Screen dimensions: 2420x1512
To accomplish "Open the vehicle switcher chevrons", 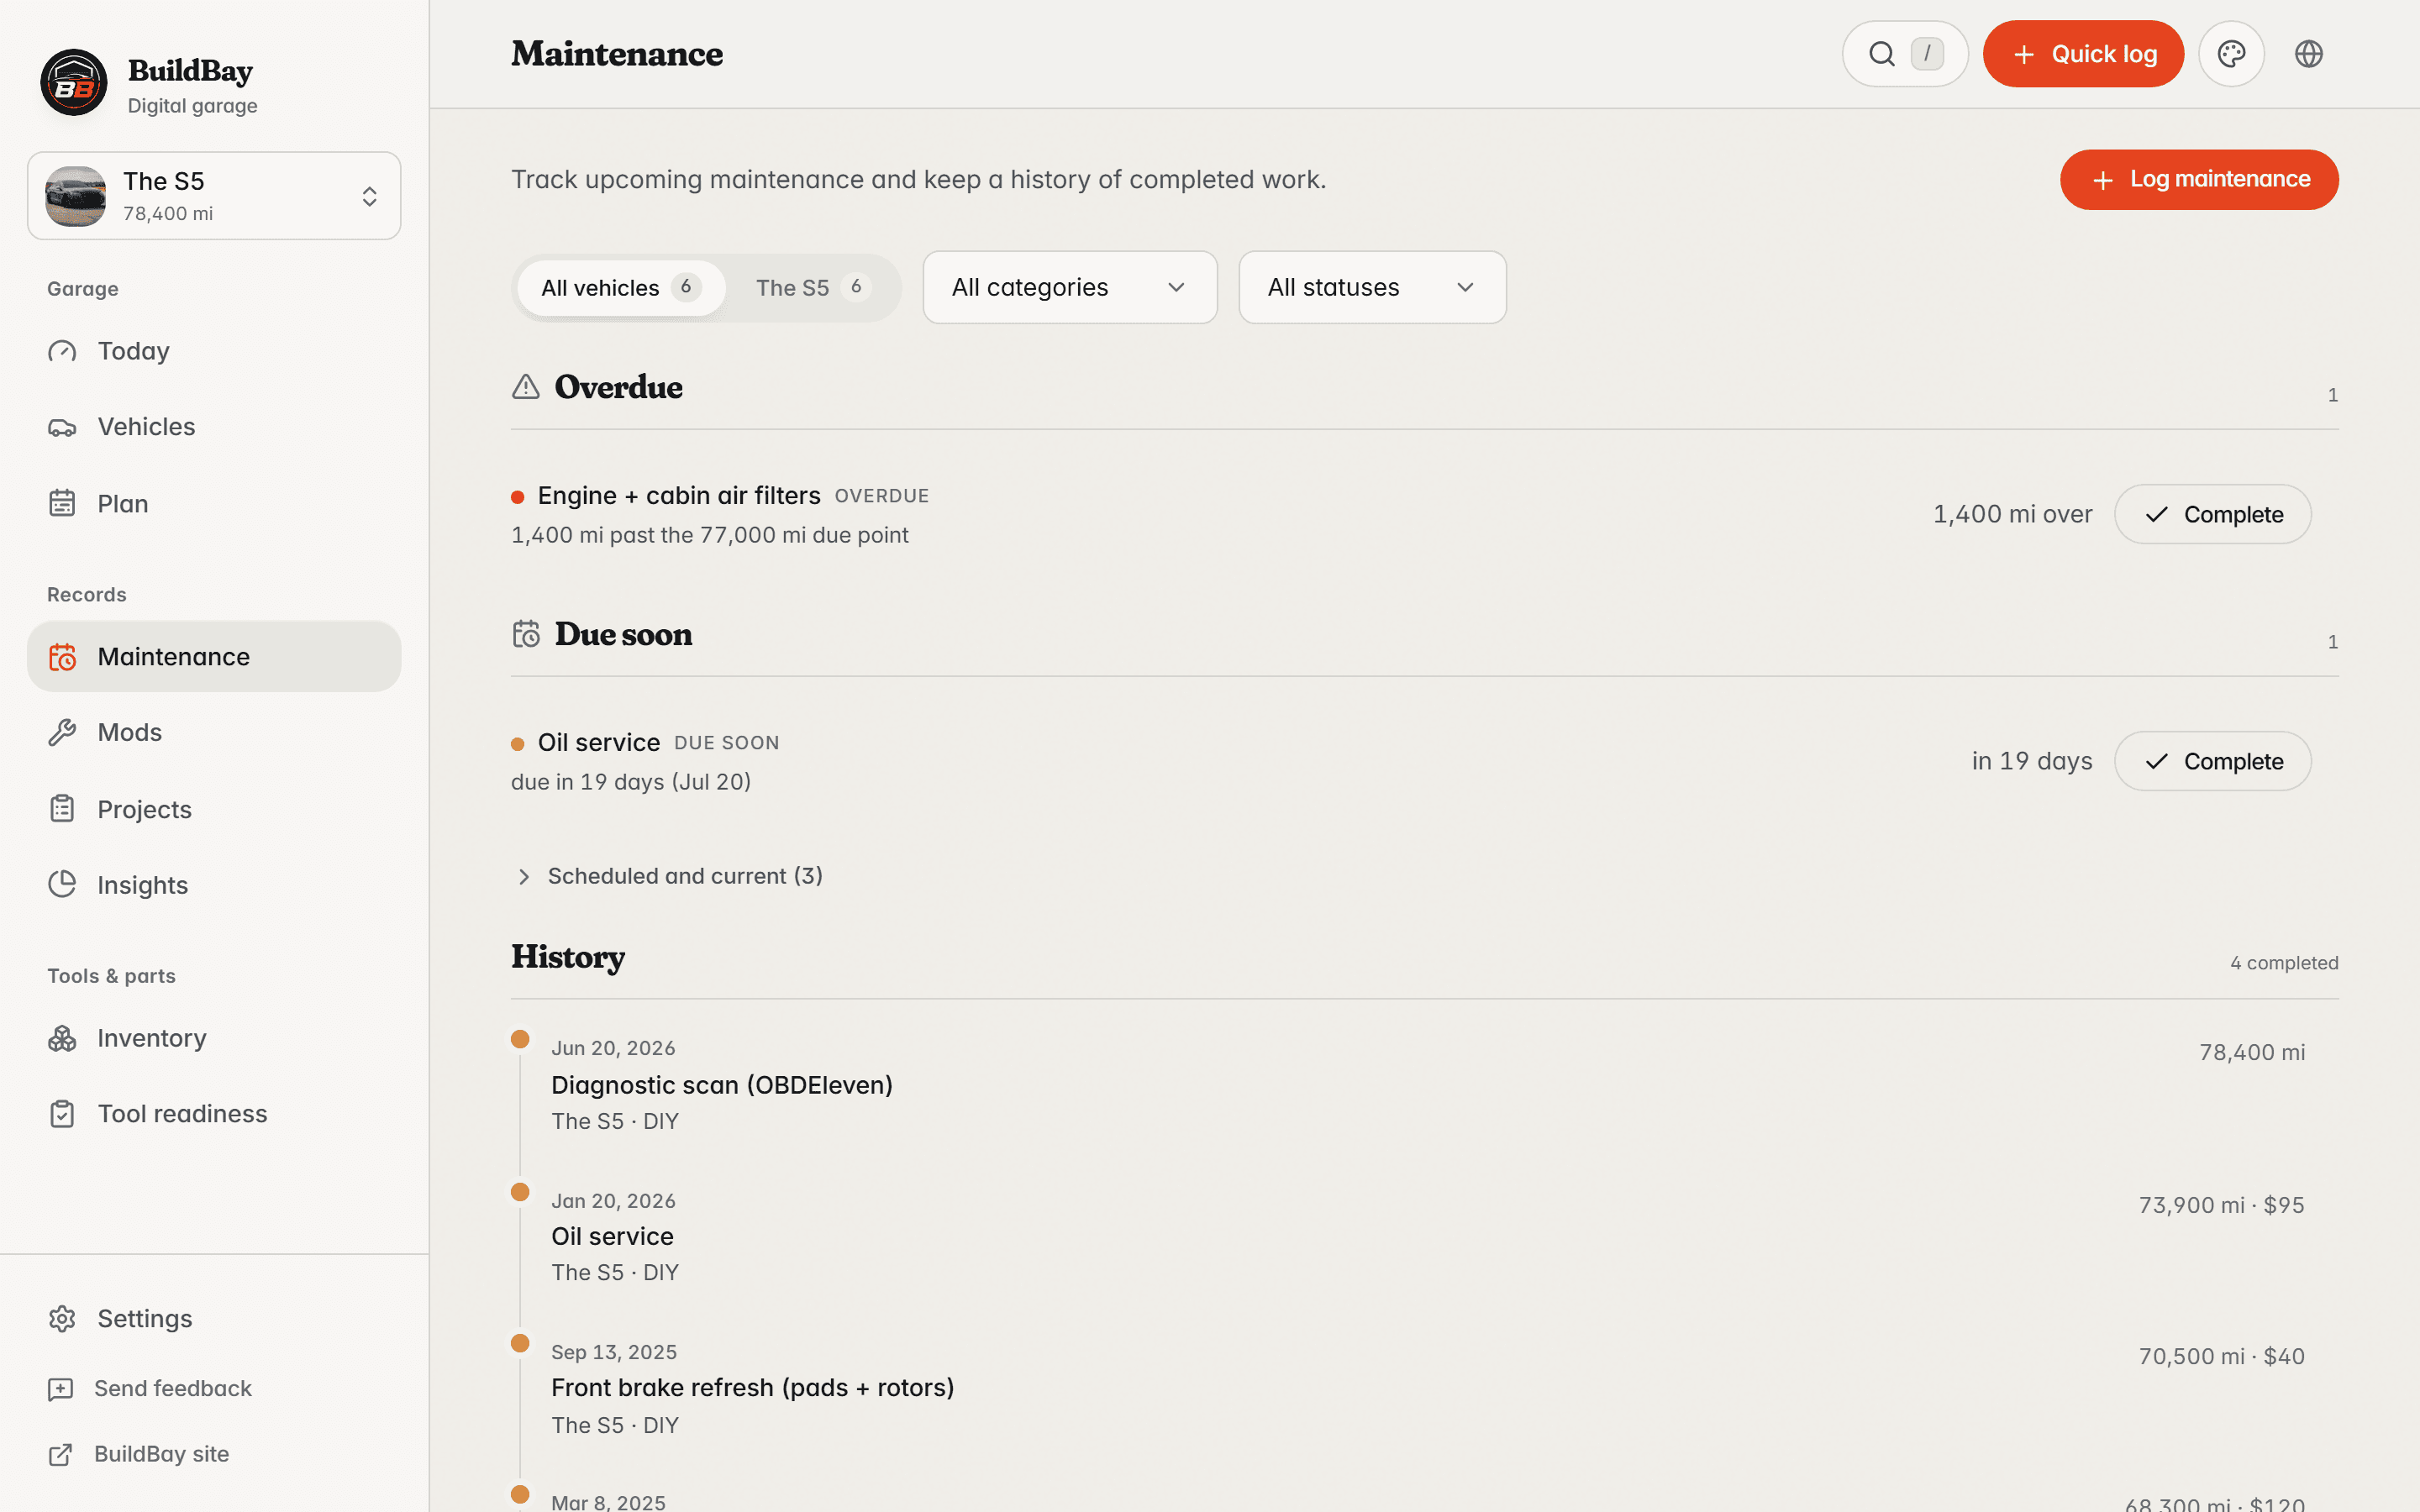I will pos(369,196).
